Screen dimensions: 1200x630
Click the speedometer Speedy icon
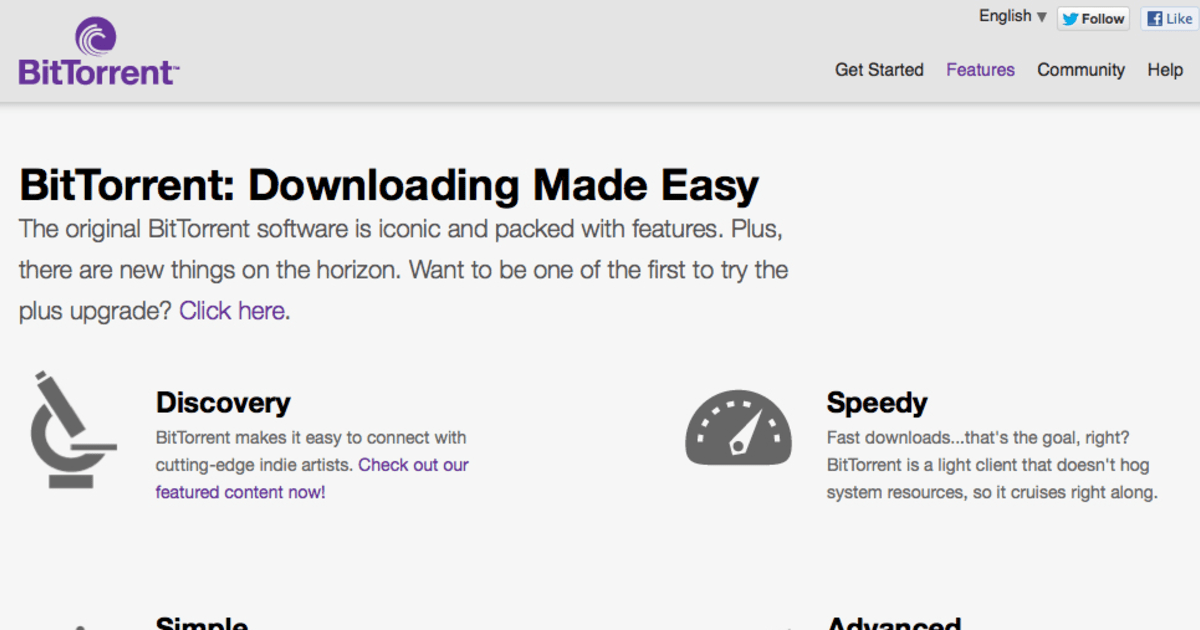[x=738, y=427]
